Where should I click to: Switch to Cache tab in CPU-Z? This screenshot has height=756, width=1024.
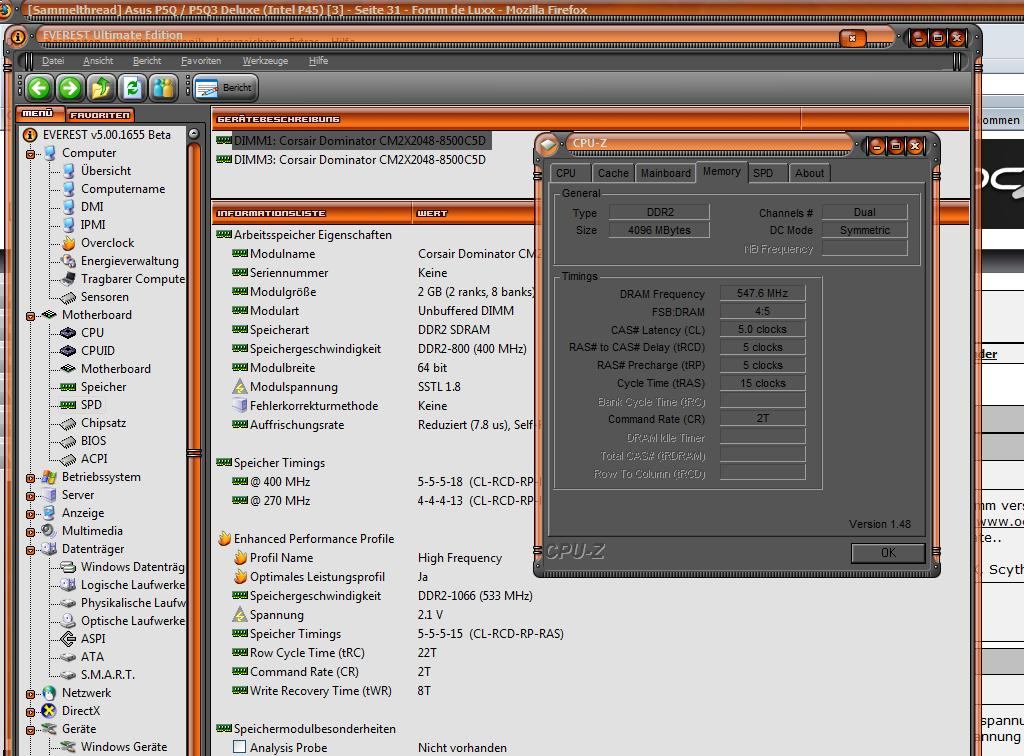[613, 173]
